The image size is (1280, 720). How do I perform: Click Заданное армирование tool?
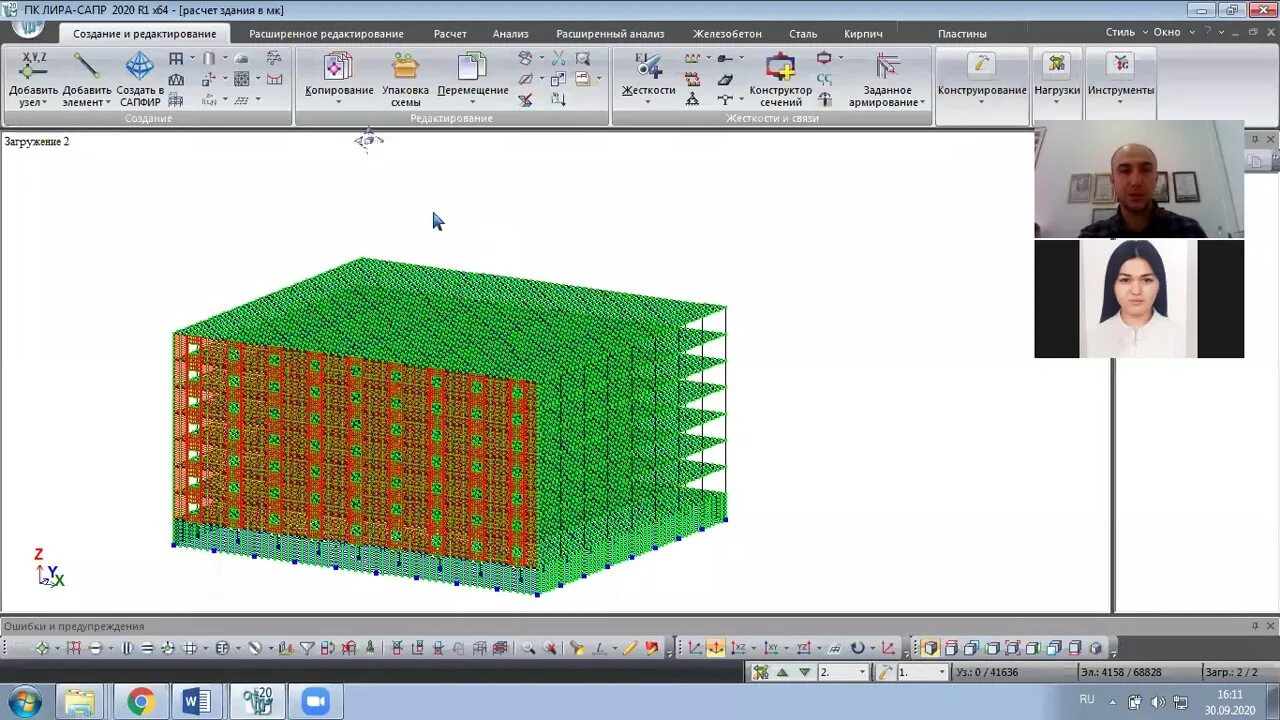[887, 80]
